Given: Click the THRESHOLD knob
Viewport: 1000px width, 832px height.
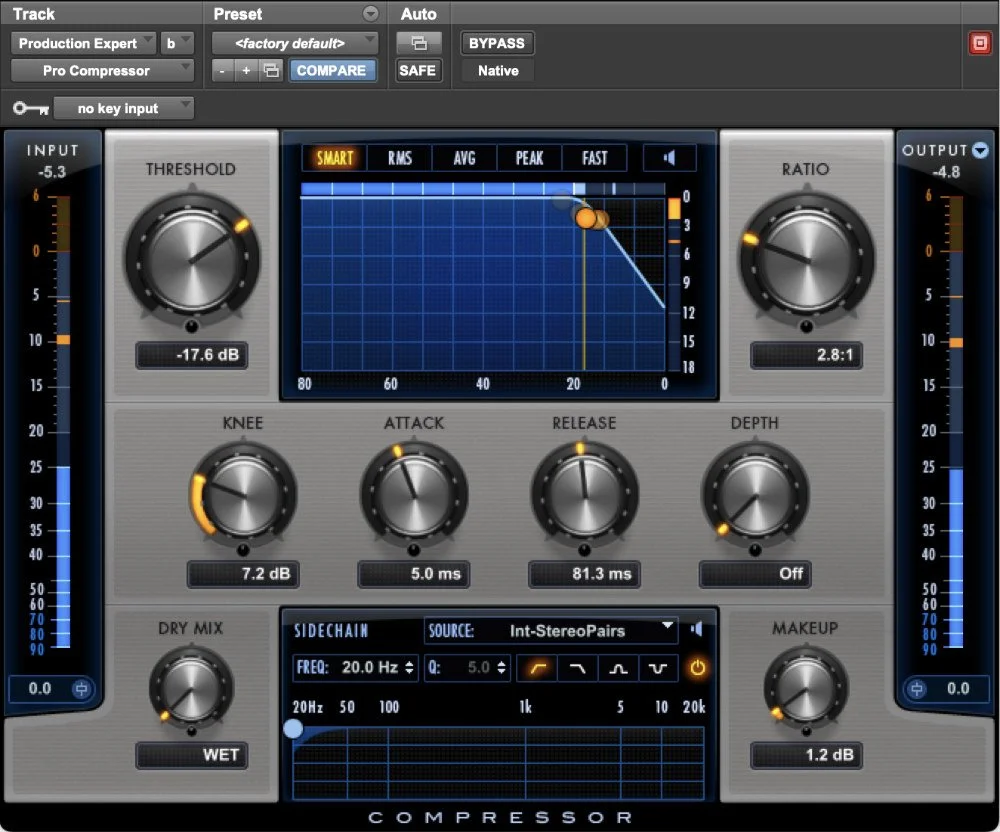Looking at the screenshot, I should pos(191,260).
